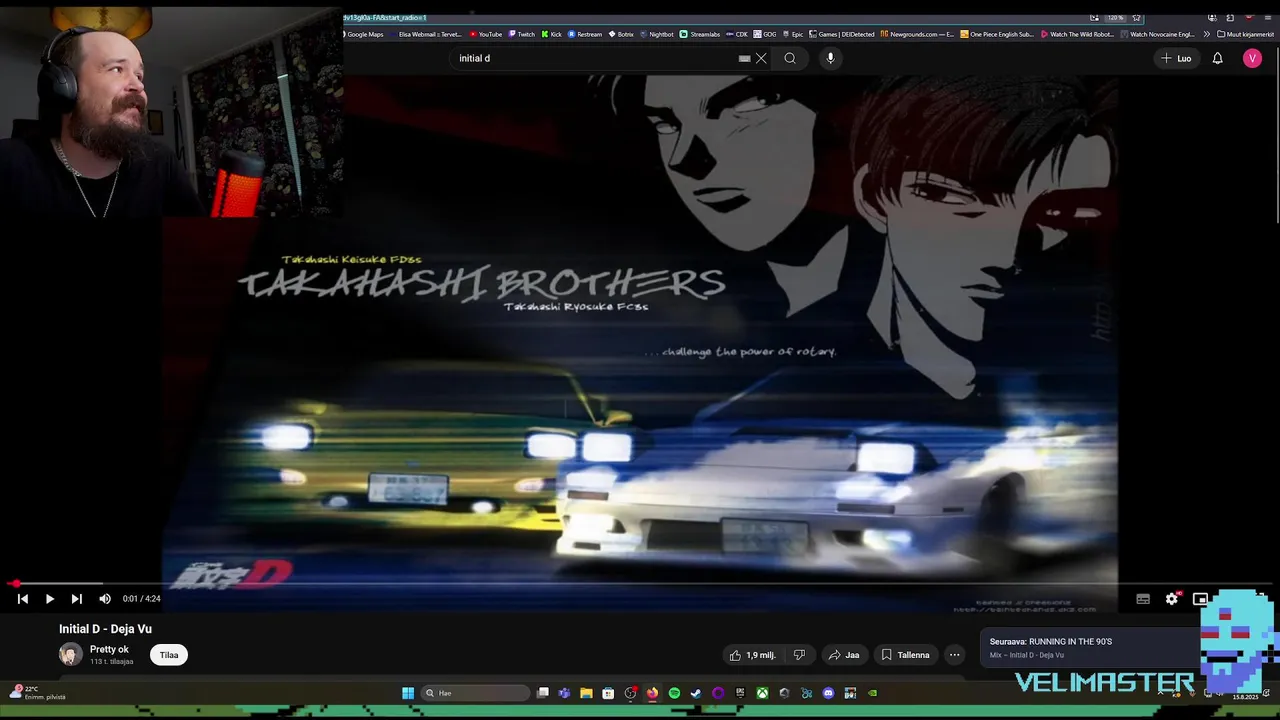
Task: Open the on-screen keyboard icon in search
Action: click(x=744, y=58)
